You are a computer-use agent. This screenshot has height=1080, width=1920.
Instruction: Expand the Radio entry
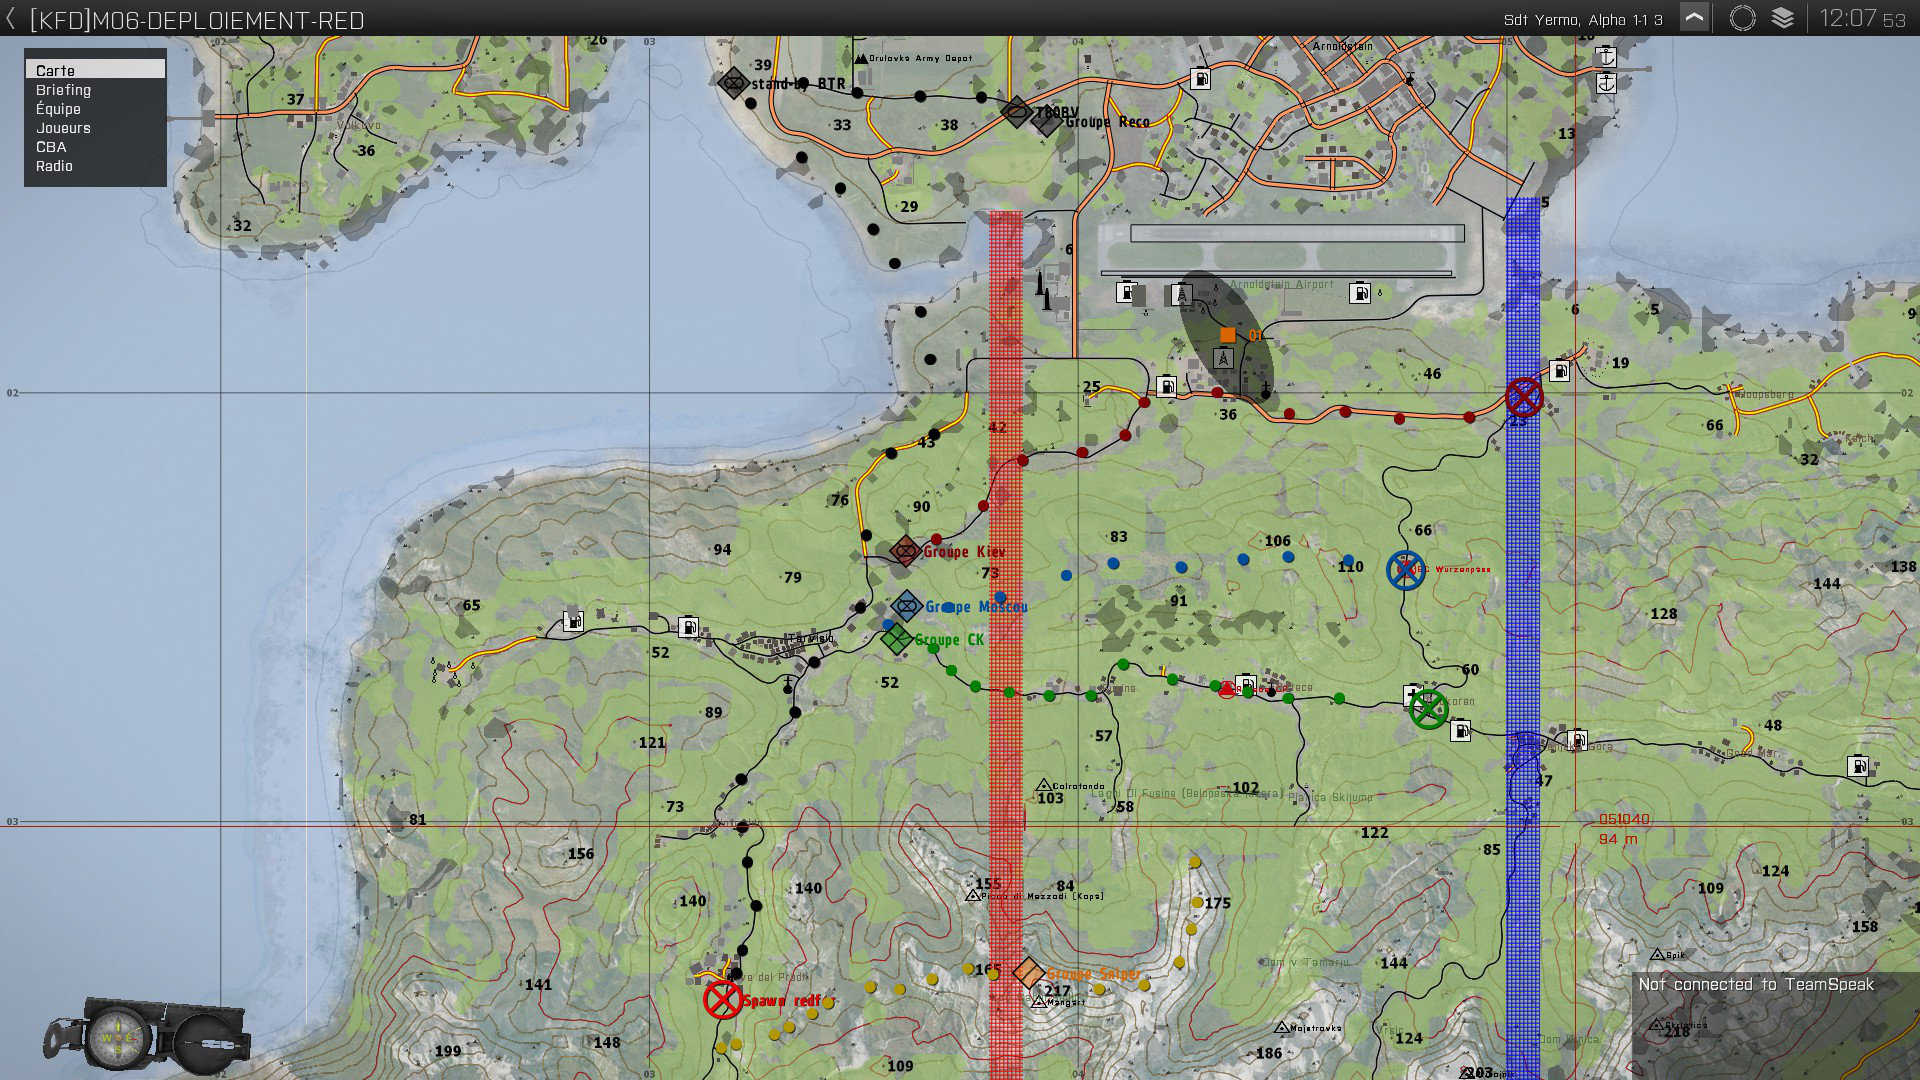tap(54, 166)
